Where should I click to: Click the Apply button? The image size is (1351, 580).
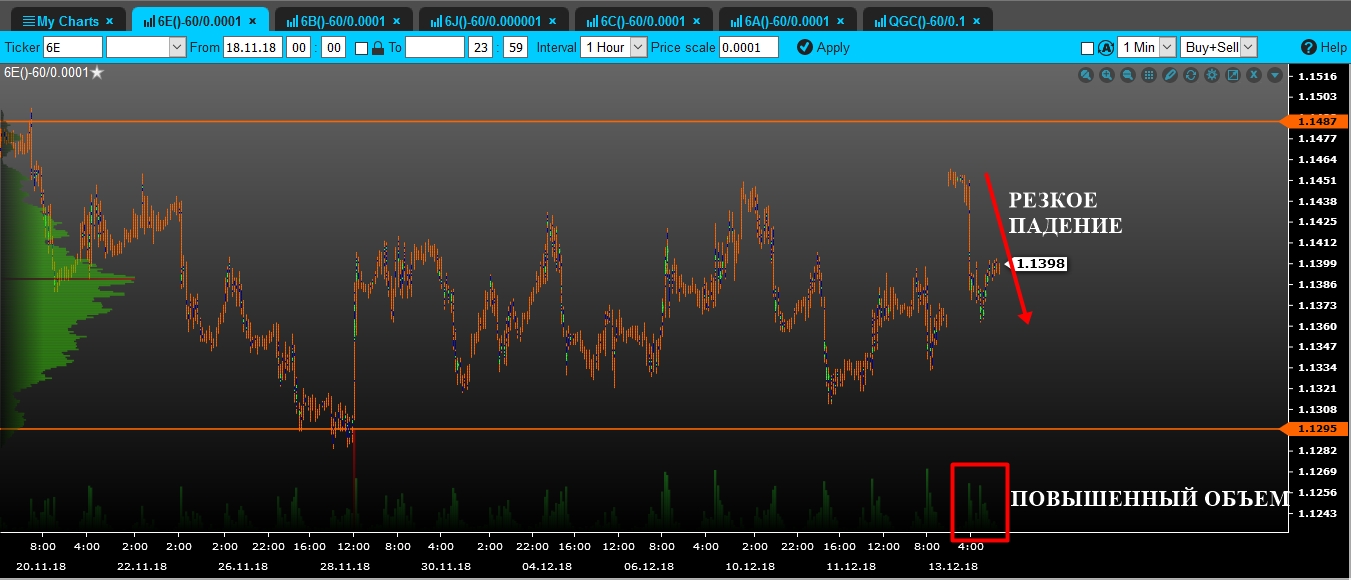coord(823,47)
